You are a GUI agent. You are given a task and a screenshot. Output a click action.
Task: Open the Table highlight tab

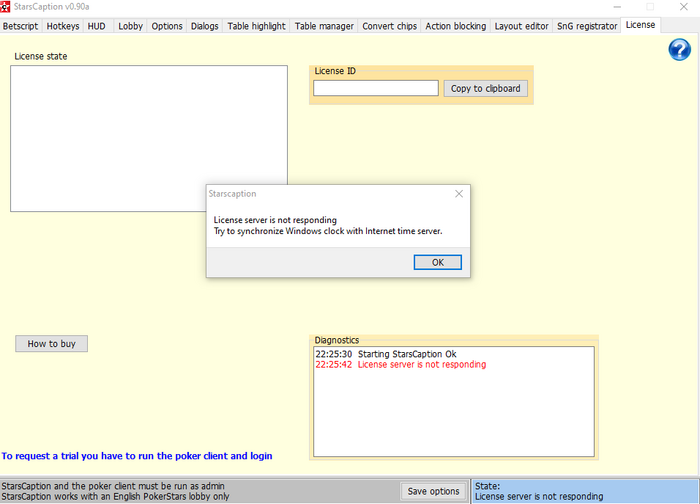click(x=256, y=26)
